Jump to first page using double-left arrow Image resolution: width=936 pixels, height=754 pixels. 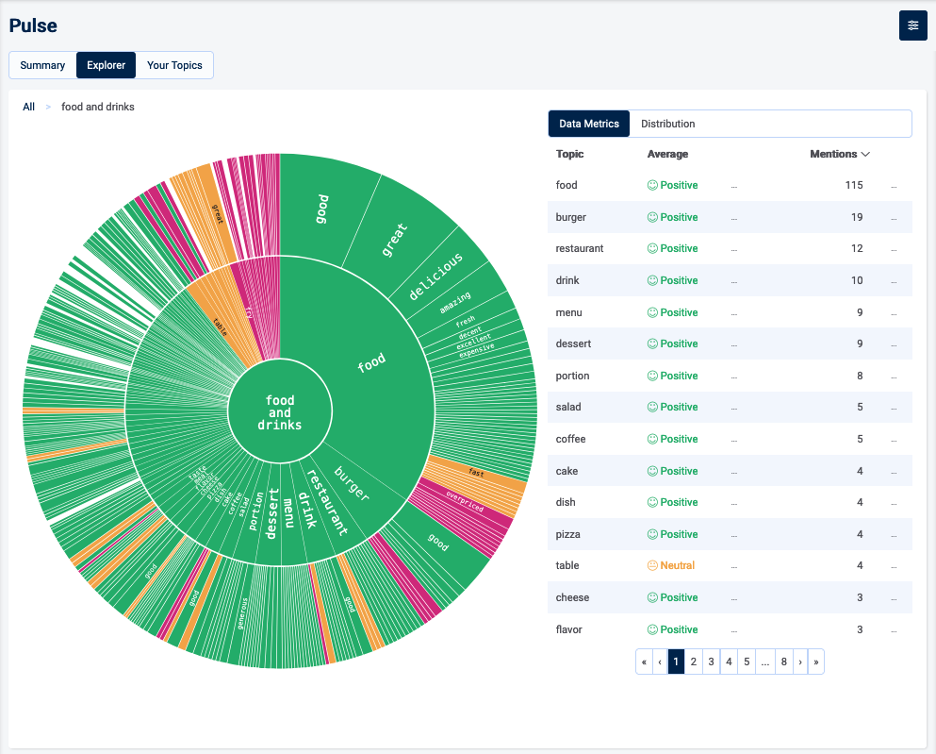[643, 661]
